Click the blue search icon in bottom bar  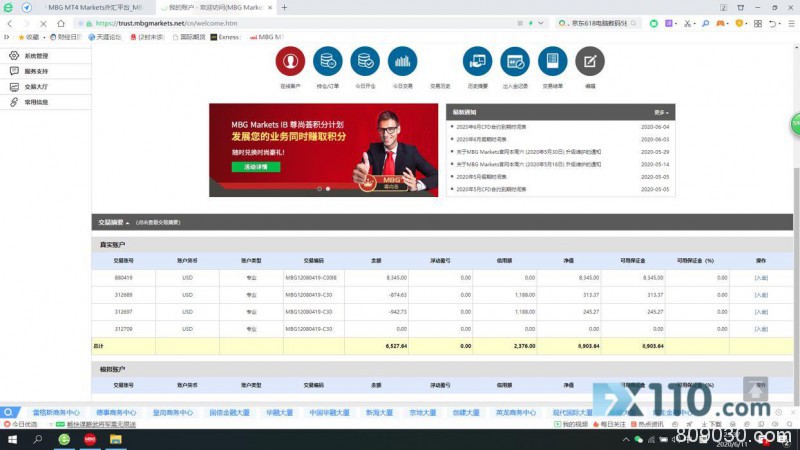(x=9, y=412)
